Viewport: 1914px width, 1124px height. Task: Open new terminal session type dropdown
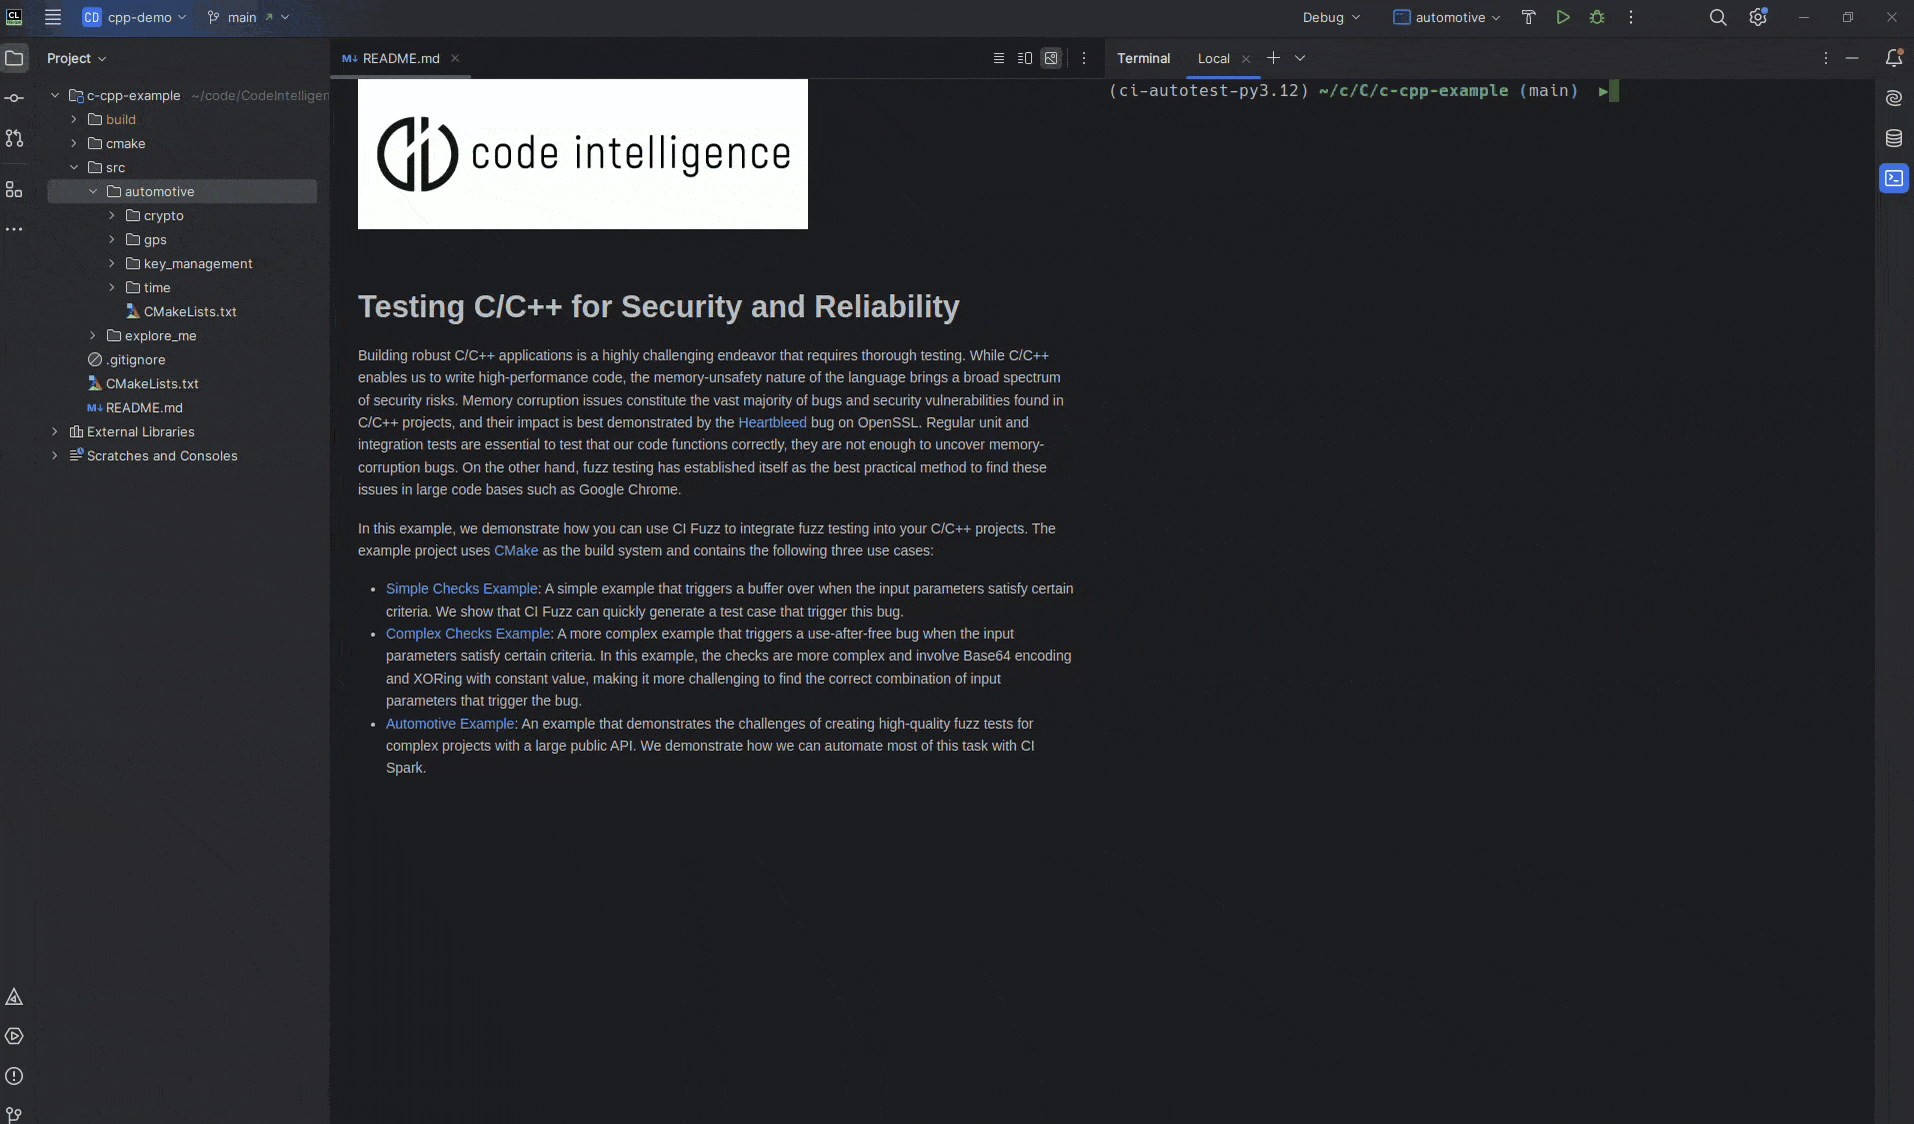click(x=1300, y=58)
